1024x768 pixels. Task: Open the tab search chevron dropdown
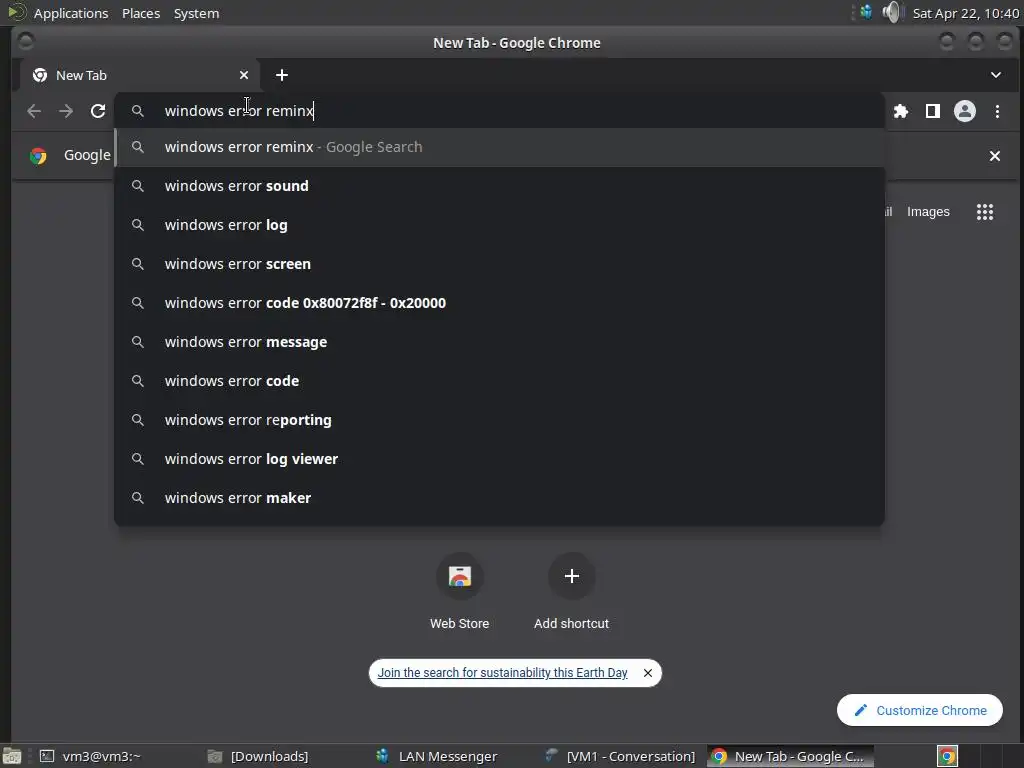pos(995,75)
